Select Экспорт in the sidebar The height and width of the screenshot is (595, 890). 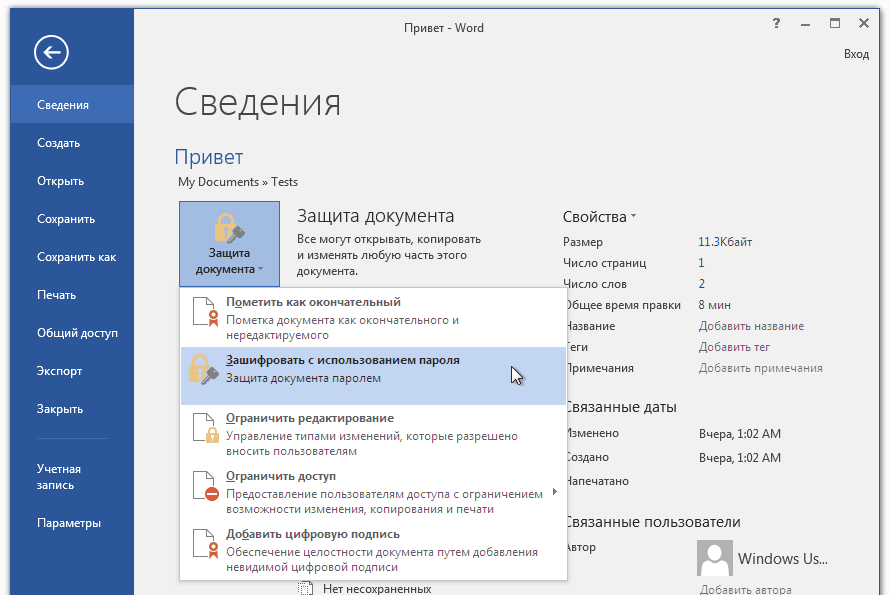pos(72,371)
